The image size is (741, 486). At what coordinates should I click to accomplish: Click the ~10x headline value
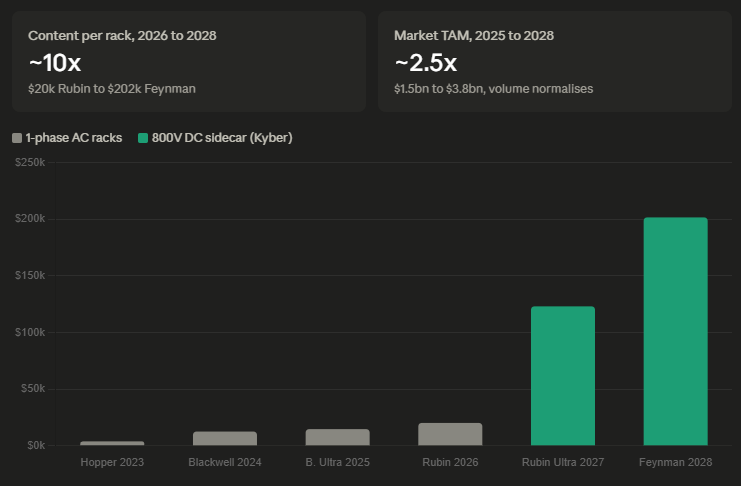click(x=55, y=63)
